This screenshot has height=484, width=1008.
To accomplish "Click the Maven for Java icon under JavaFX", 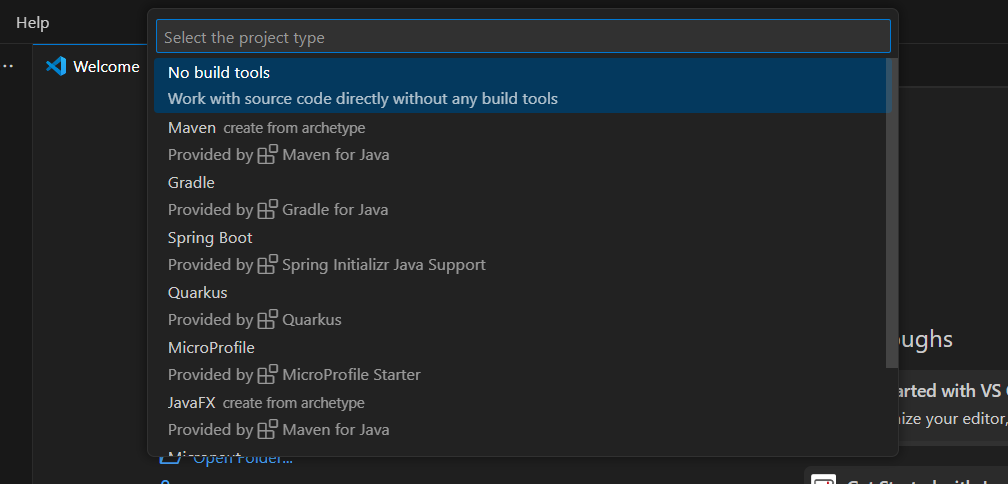I will [x=267, y=430].
